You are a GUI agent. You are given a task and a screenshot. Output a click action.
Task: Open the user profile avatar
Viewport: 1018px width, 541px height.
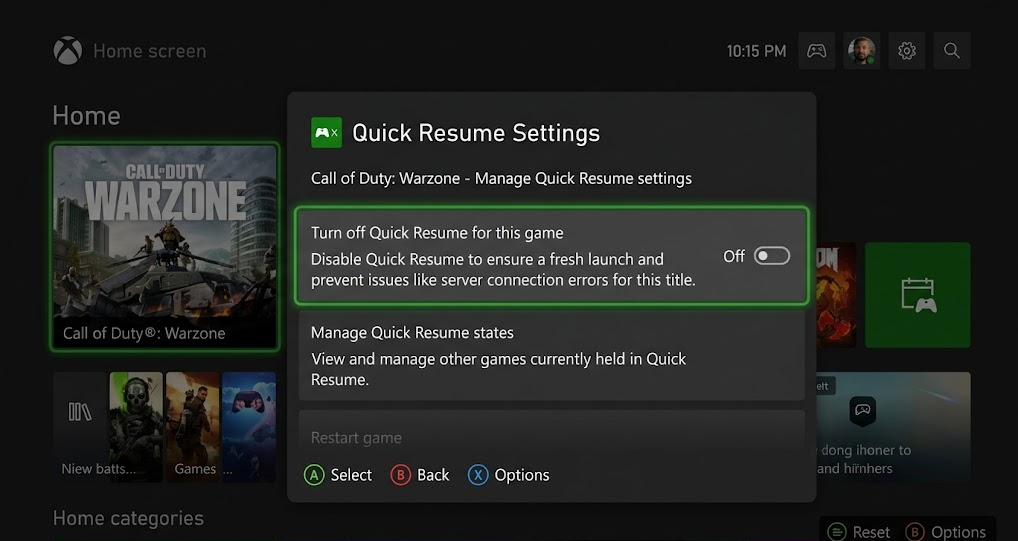tap(862, 51)
